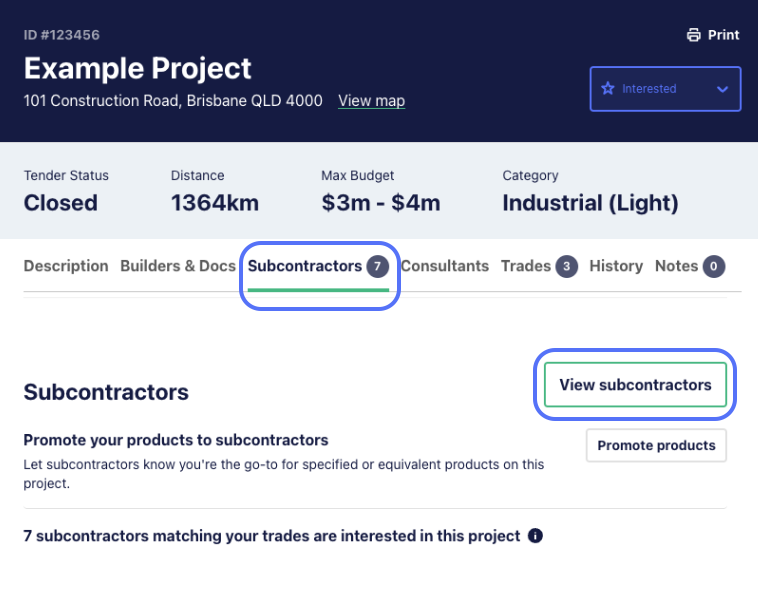758x591 pixels.
Task: Open the Interested status dropdown
Action: pos(665,89)
